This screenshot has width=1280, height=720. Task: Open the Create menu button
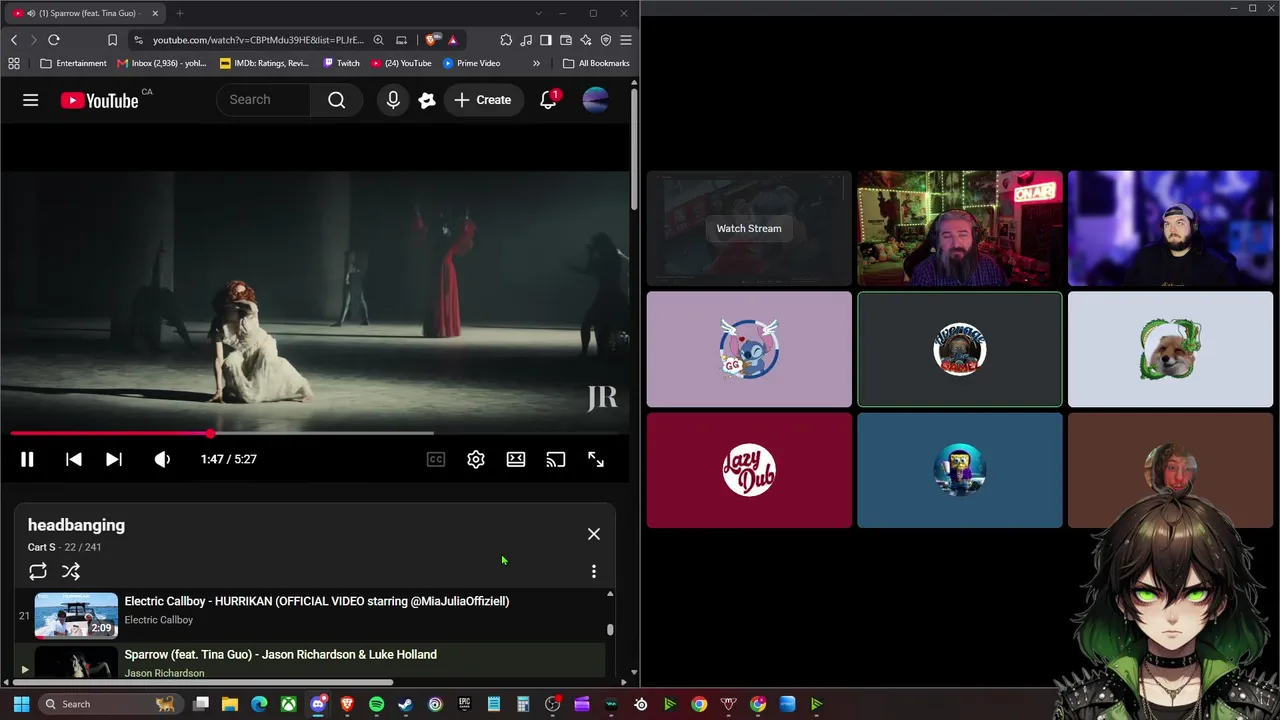click(x=483, y=100)
